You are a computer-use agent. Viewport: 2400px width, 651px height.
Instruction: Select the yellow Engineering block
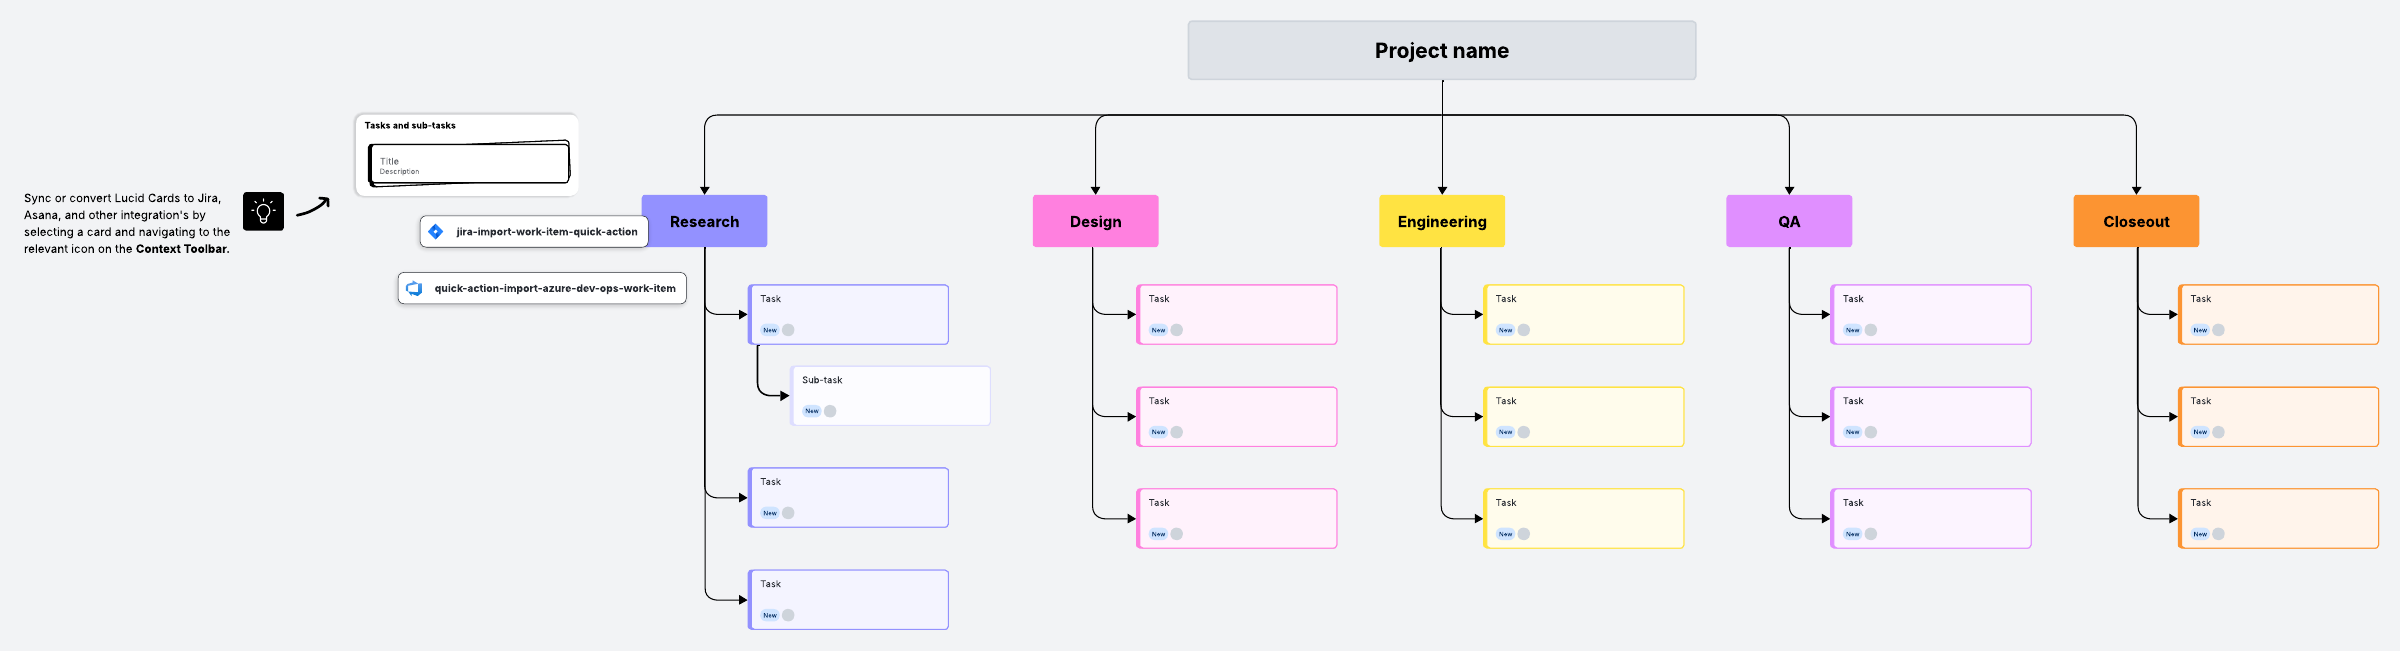coord(1442,221)
